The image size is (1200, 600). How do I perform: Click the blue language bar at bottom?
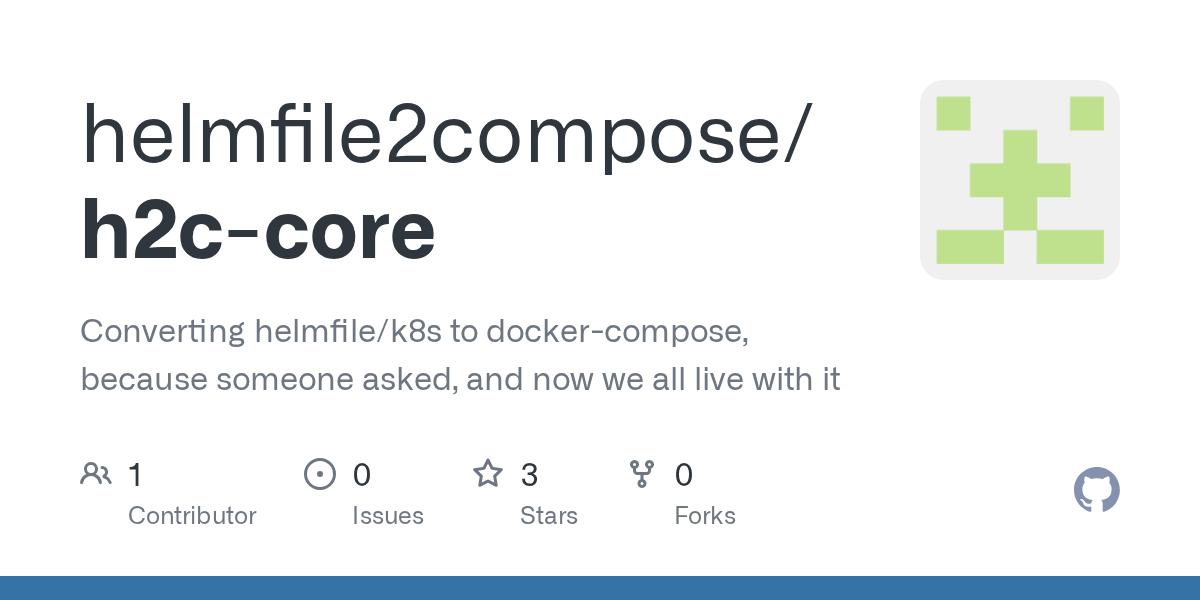click(600, 588)
